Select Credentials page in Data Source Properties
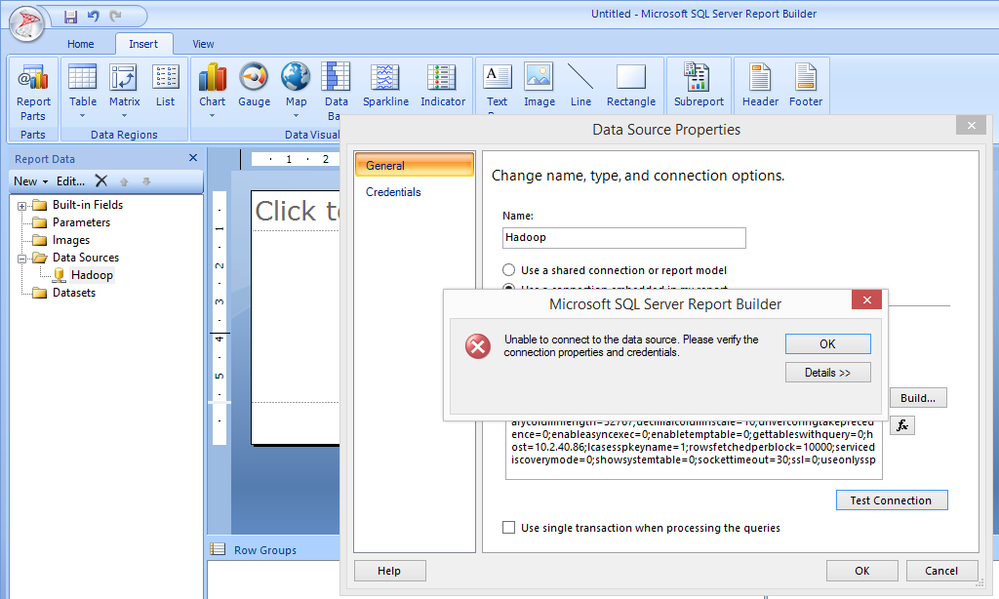Viewport: 999px width, 599px height. pos(393,192)
